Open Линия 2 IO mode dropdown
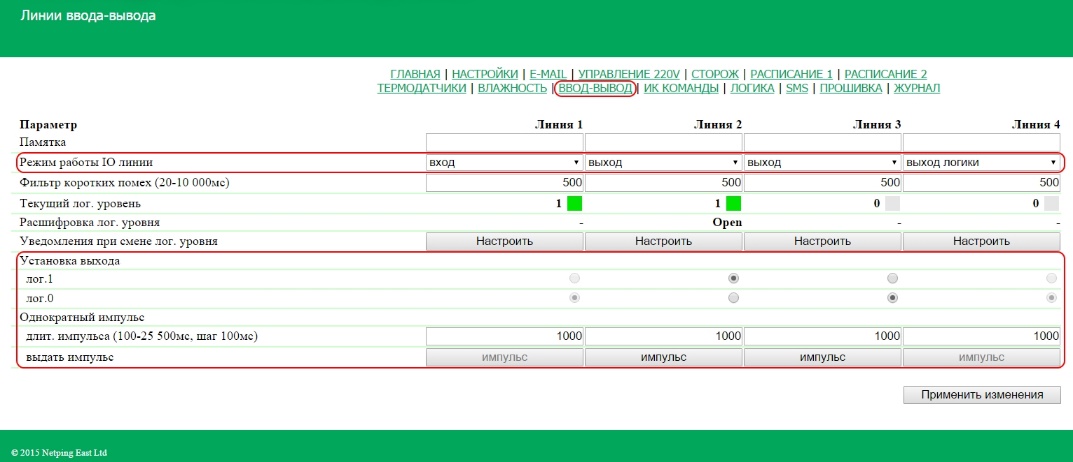Image resolution: width=1073 pixels, height=462 pixels. 663,162
